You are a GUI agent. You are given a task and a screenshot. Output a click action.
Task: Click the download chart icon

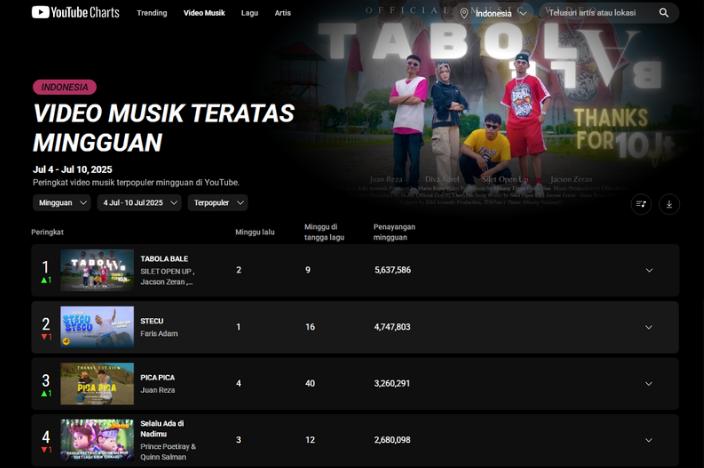[x=669, y=204]
